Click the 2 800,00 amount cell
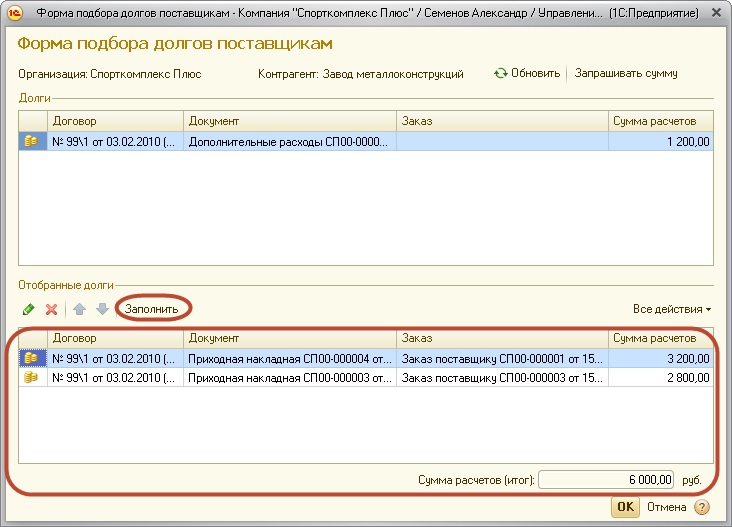732x527 pixels. click(661, 378)
